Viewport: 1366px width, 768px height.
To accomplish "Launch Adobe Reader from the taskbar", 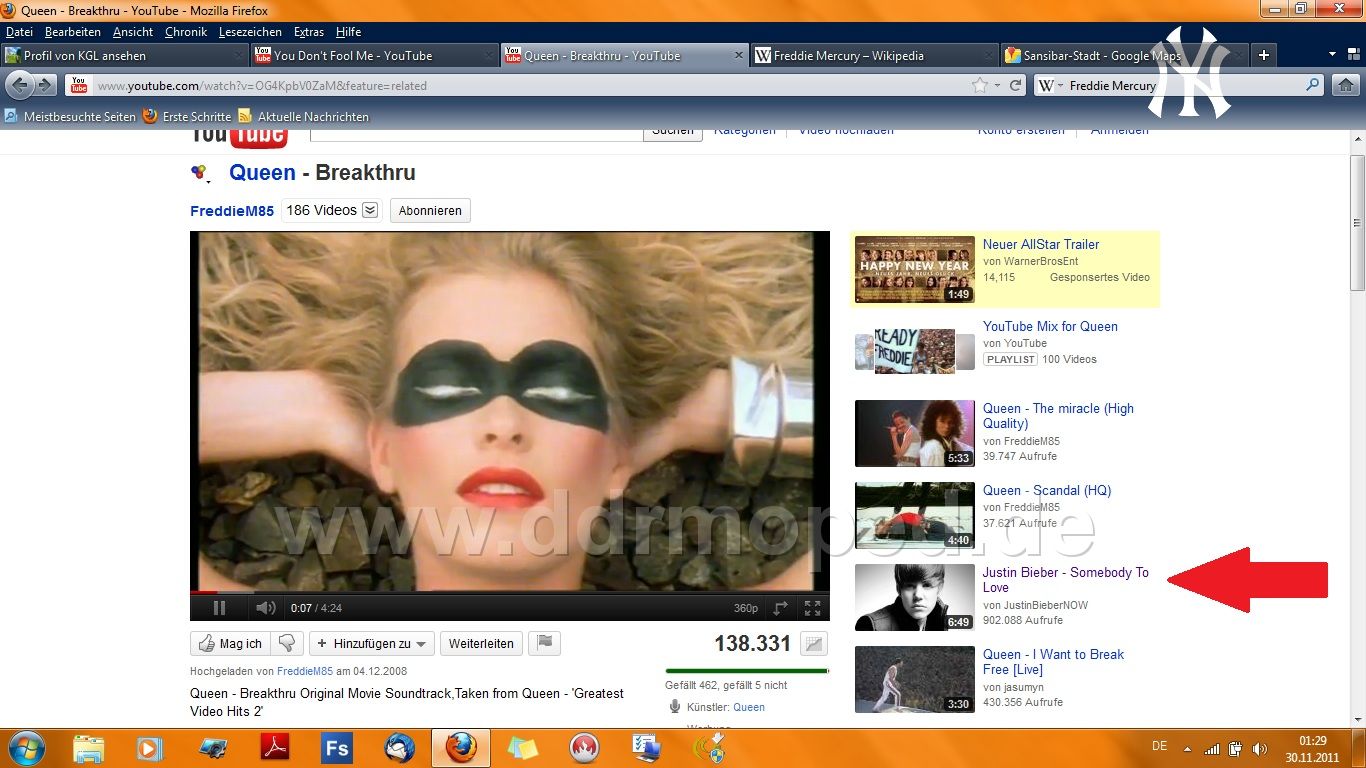I will coord(275,748).
